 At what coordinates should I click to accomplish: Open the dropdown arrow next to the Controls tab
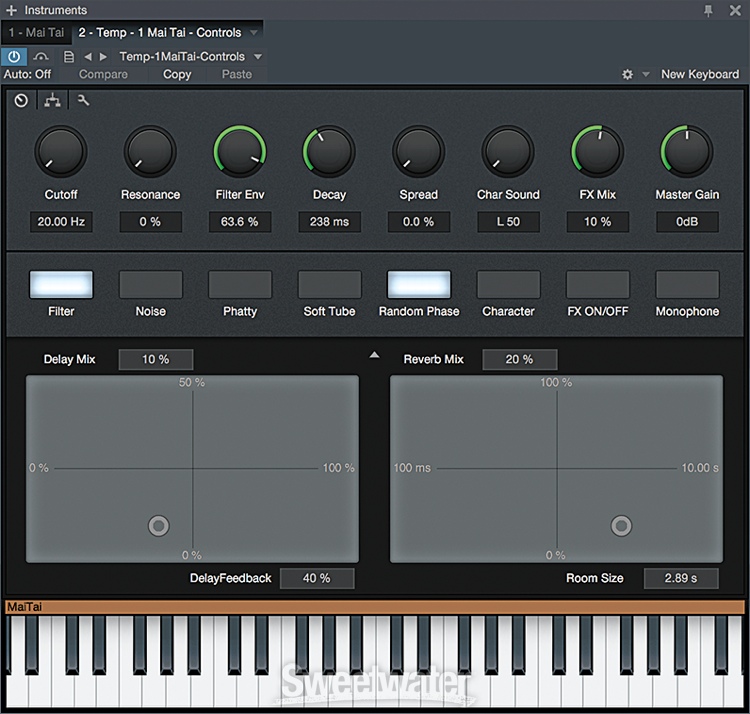coord(254,33)
